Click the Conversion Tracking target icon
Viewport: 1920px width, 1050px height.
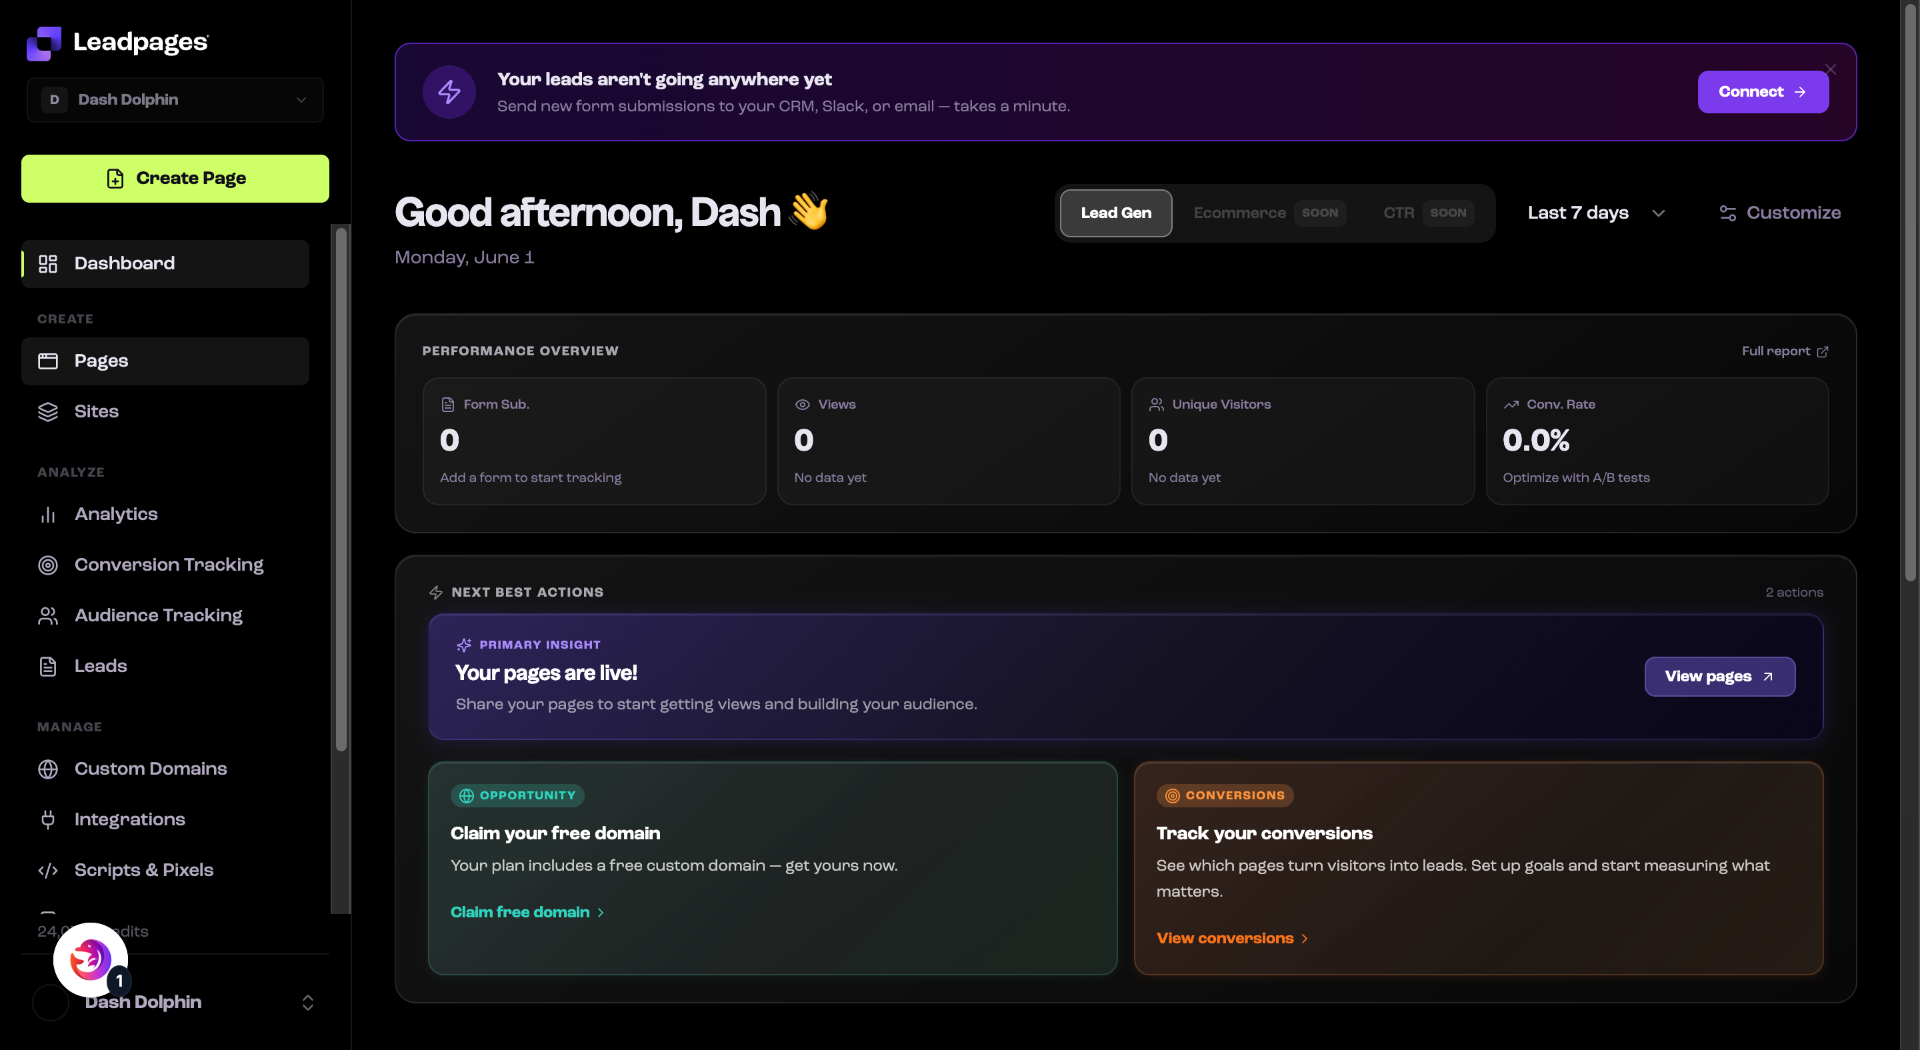pos(48,565)
